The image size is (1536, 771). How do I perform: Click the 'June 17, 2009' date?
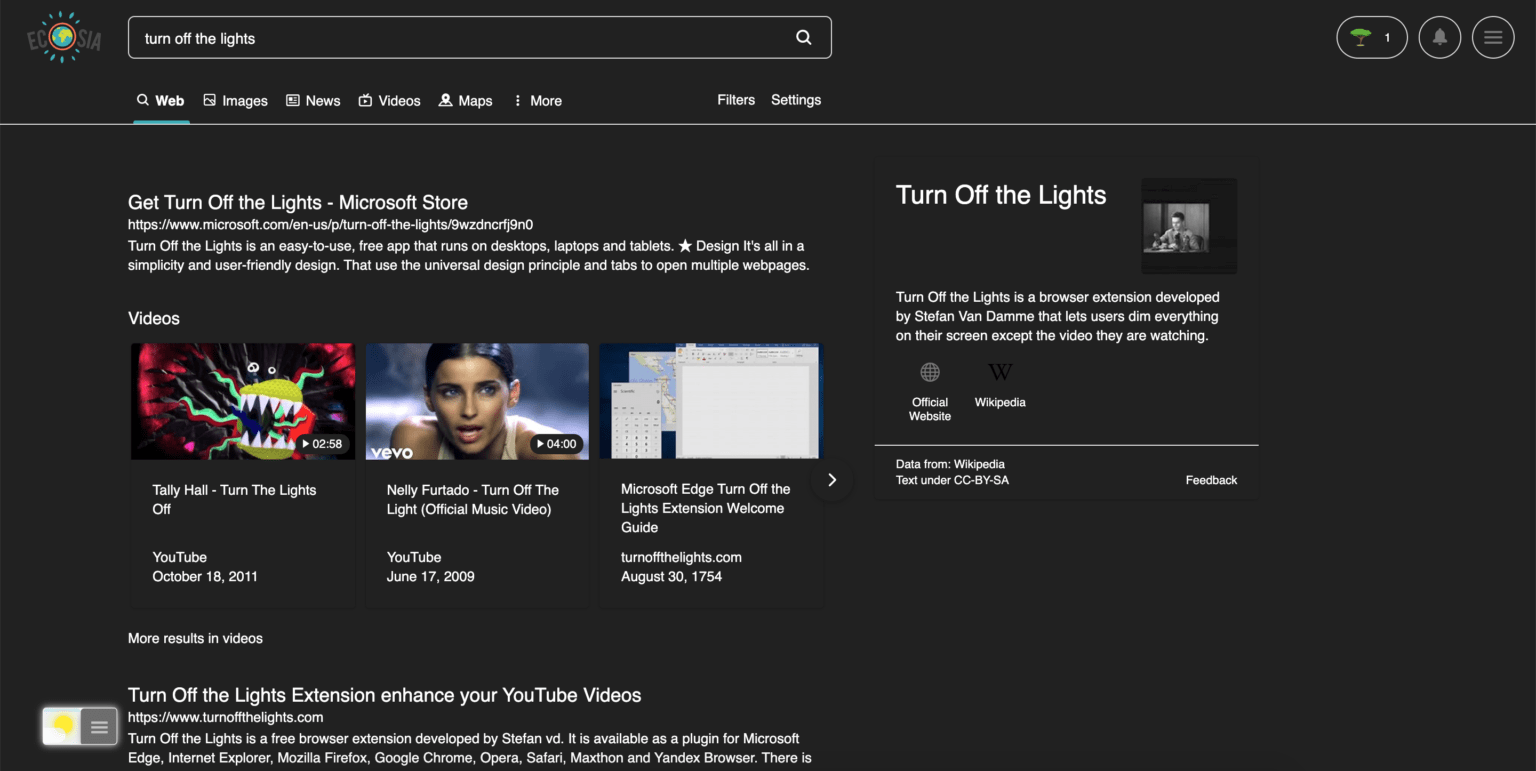pyautogui.click(x=431, y=576)
